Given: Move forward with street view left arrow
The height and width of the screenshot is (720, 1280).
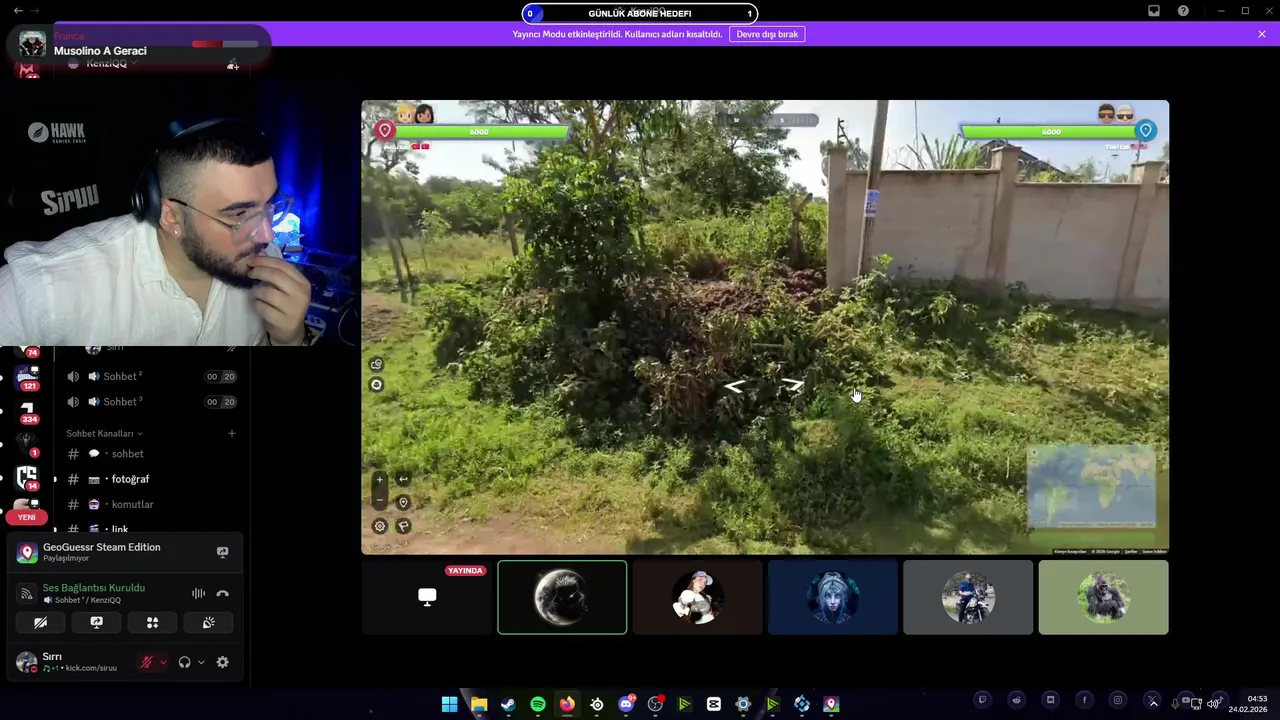Looking at the screenshot, I should click(x=734, y=387).
